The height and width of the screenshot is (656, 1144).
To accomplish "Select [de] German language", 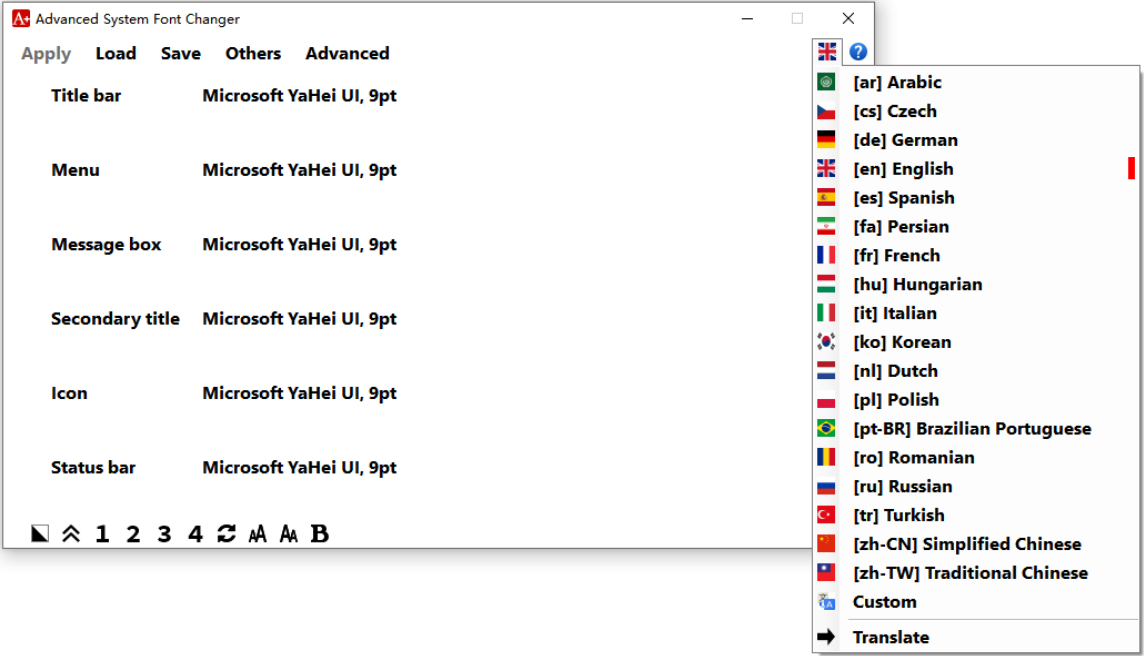I will (x=905, y=139).
